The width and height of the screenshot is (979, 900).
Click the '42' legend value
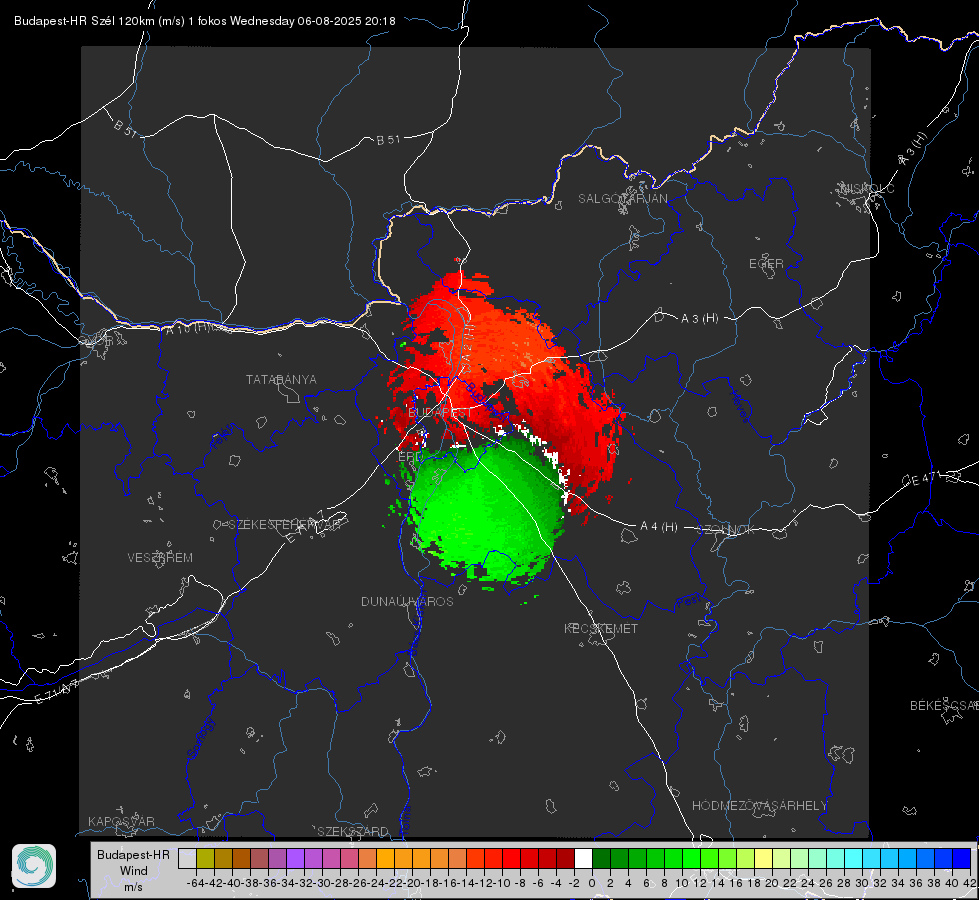coord(969,883)
